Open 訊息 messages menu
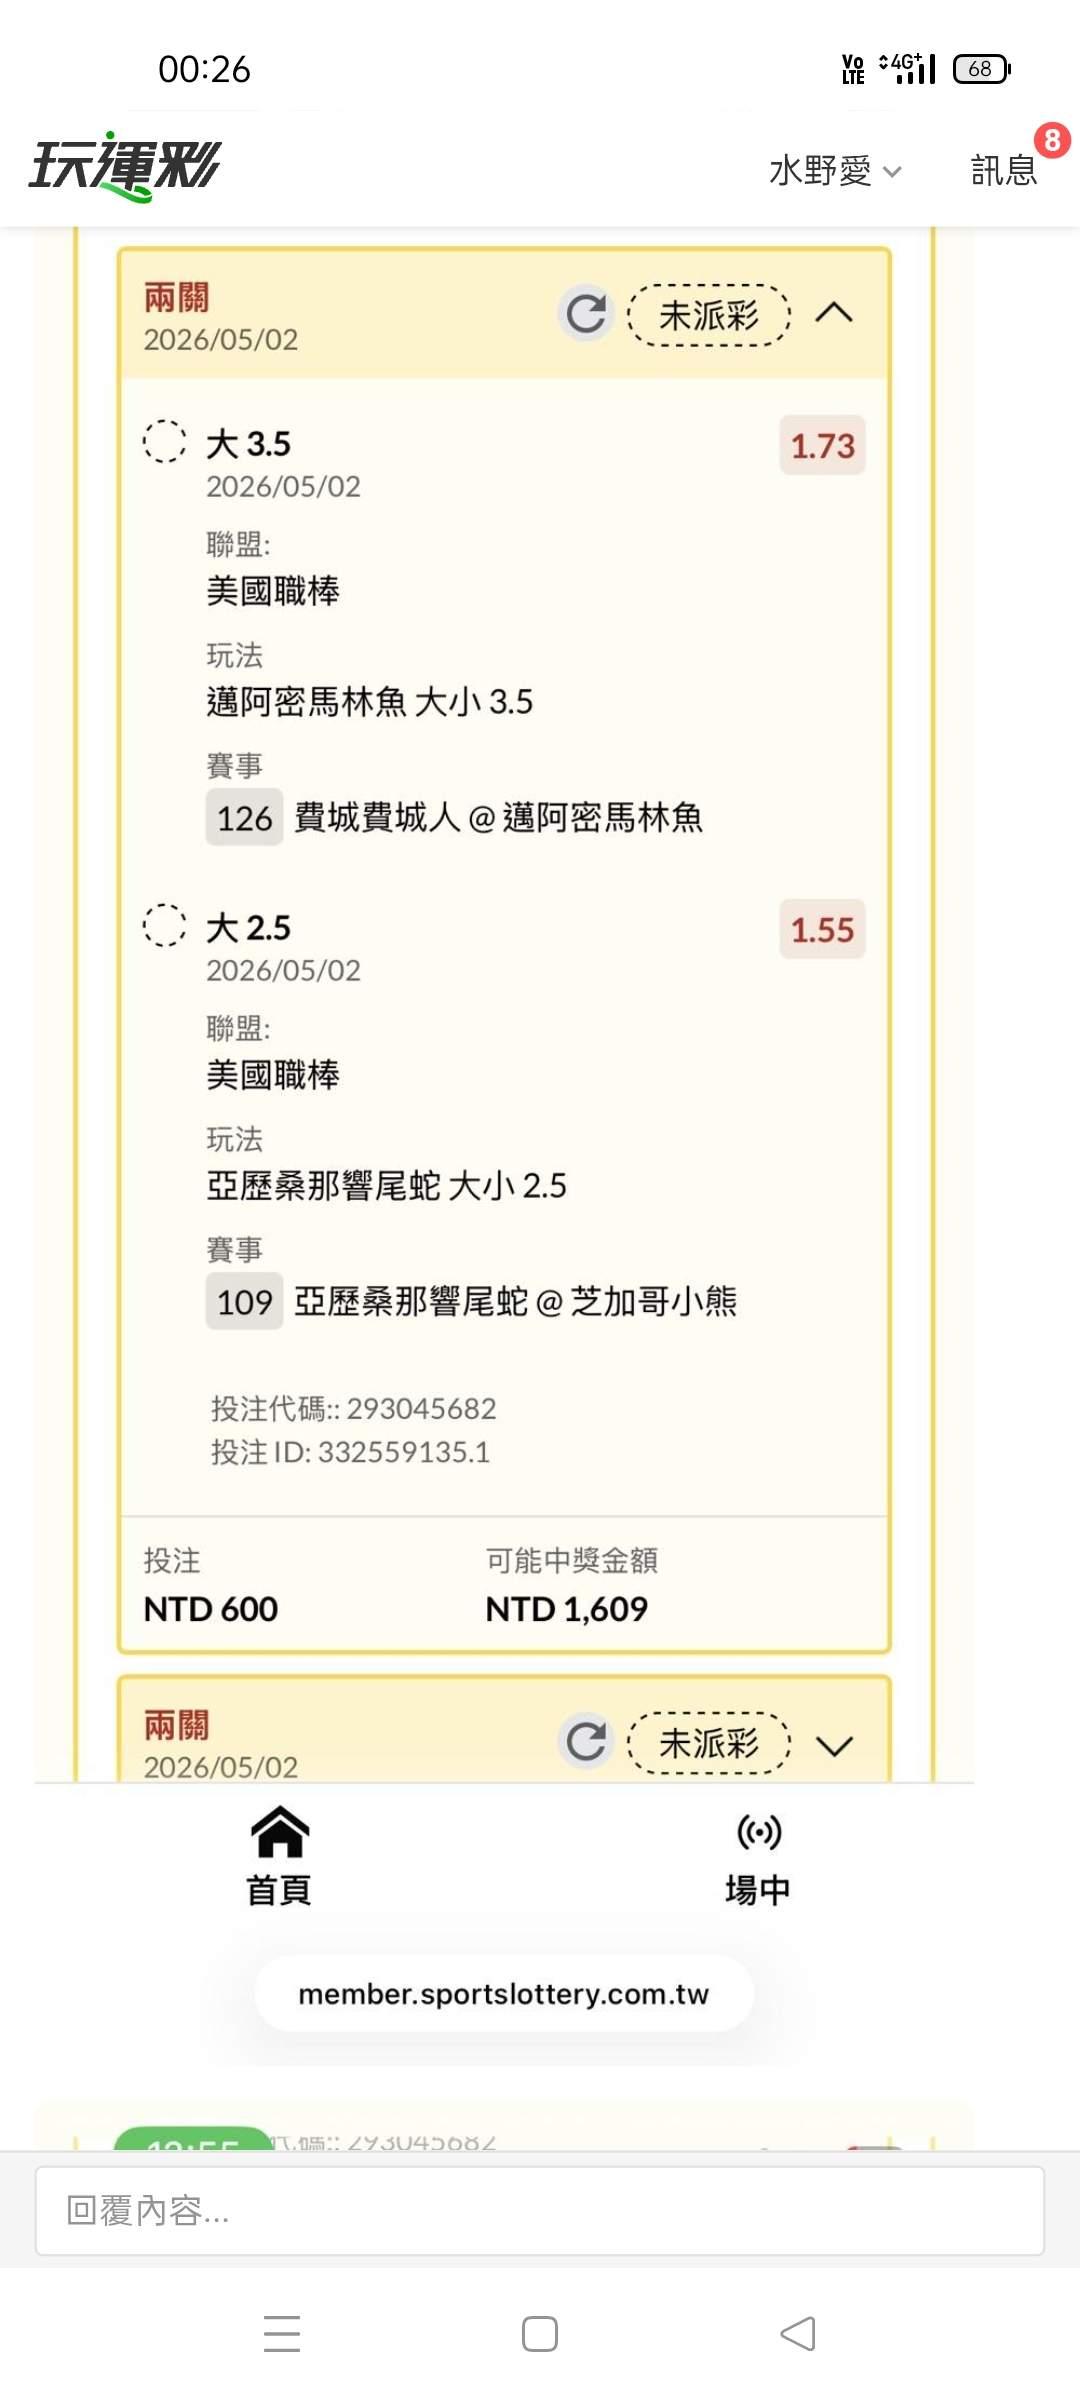This screenshot has width=1080, height=2400. tap(1003, 171)
